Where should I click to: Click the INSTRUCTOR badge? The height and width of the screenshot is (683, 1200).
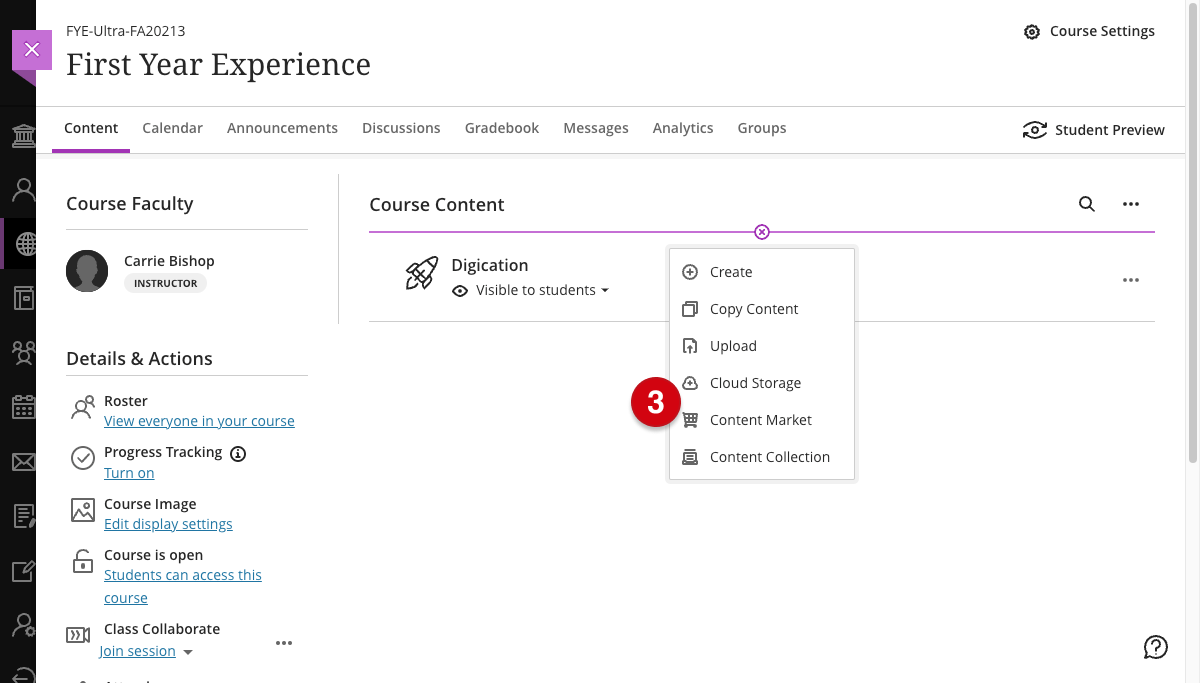coord(166,283)
